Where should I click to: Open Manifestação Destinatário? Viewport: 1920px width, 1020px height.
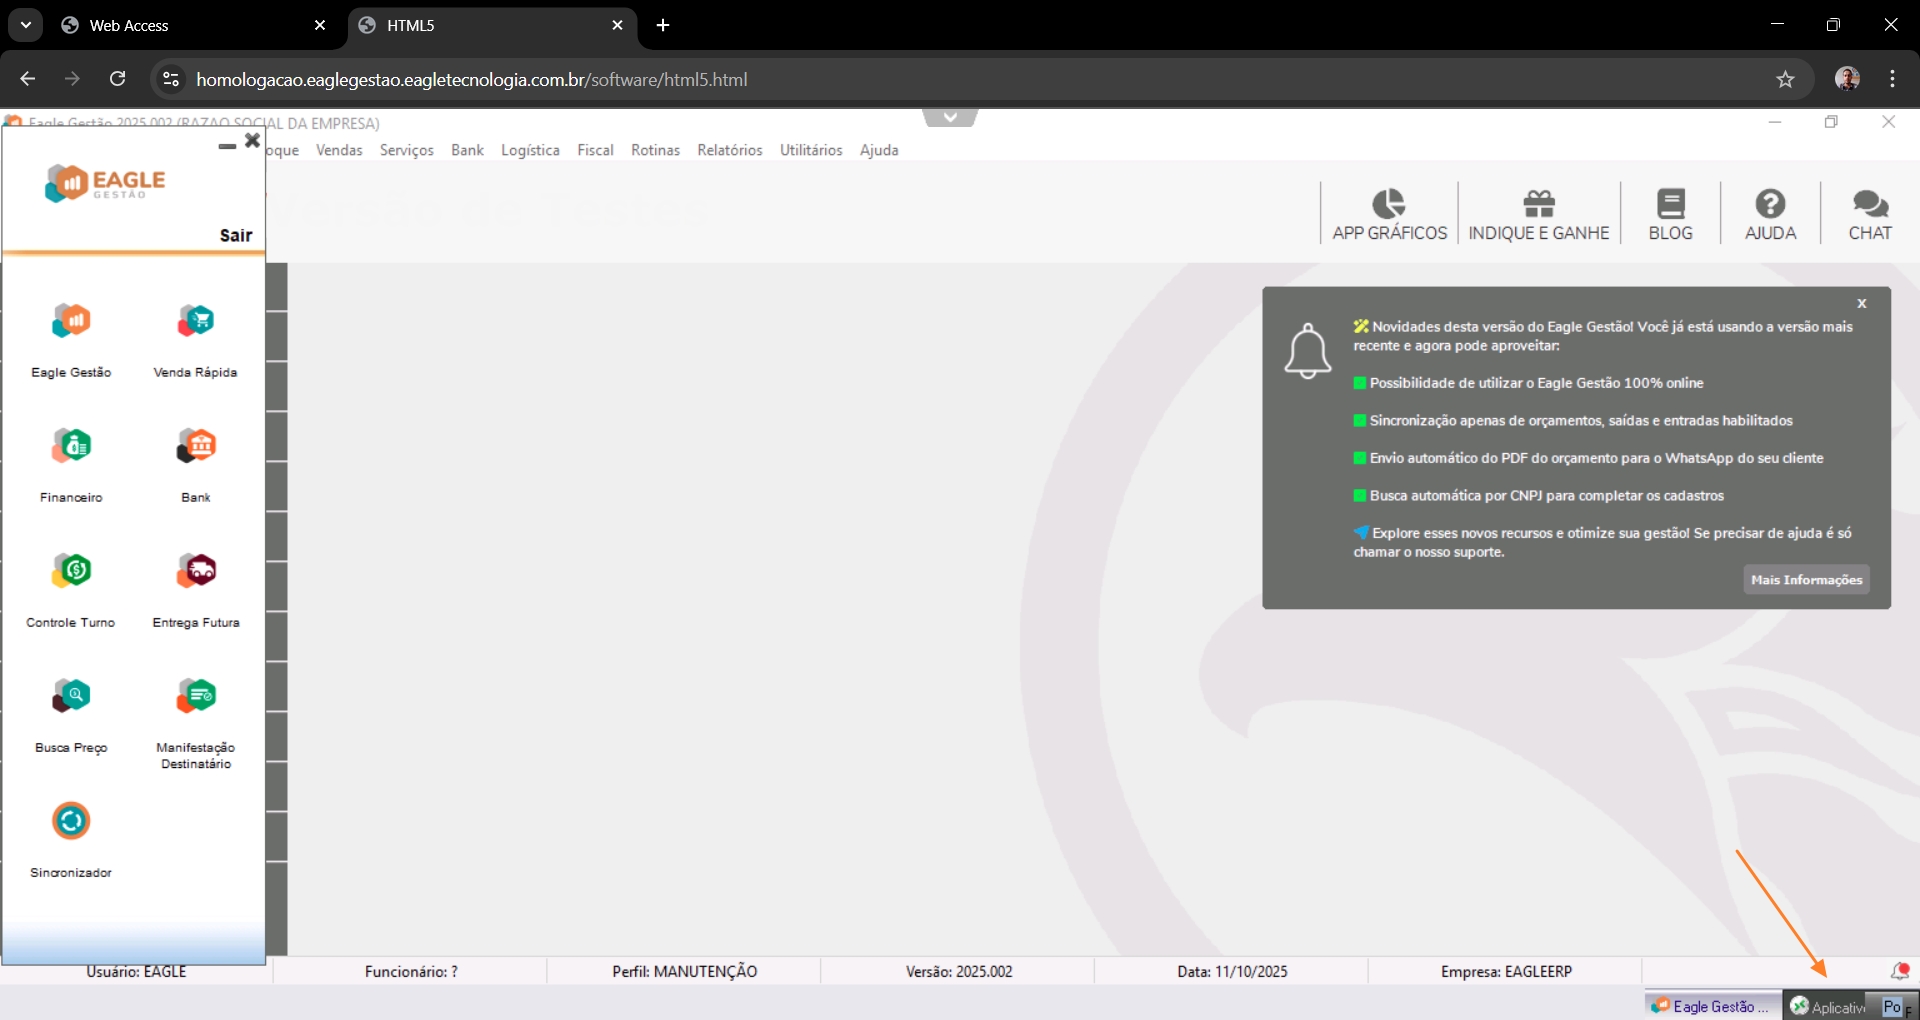click(x=196, y=696)
